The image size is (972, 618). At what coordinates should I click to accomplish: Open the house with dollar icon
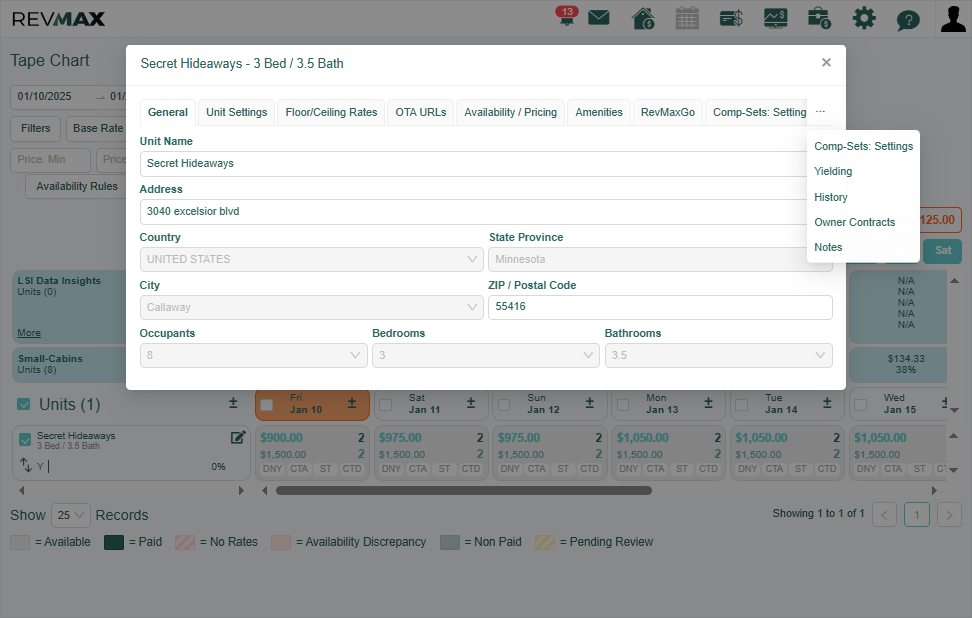click(643, 18)
